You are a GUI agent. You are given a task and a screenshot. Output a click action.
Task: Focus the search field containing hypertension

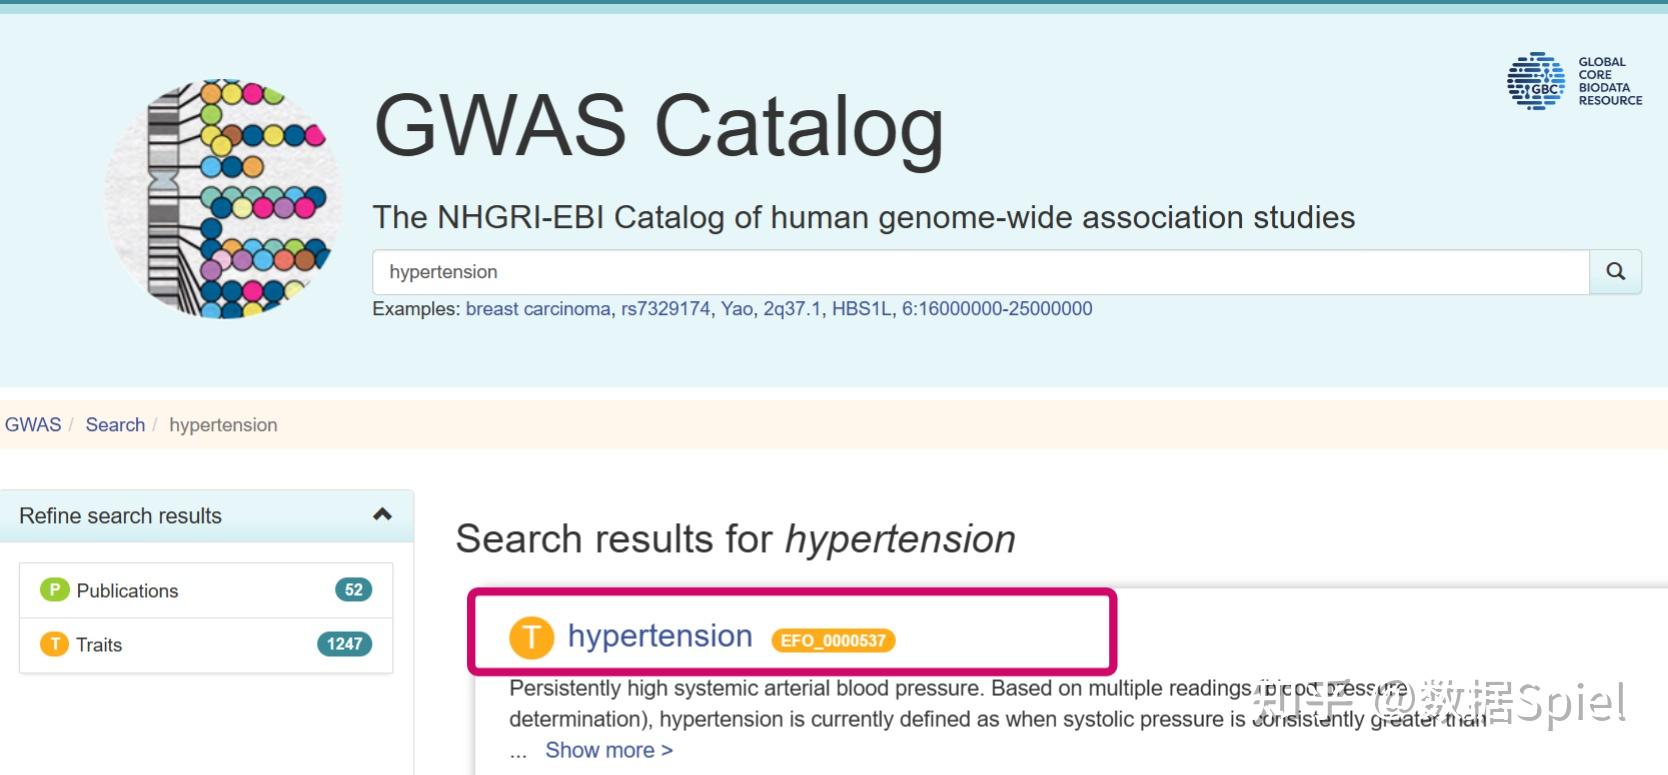point(981,272)
